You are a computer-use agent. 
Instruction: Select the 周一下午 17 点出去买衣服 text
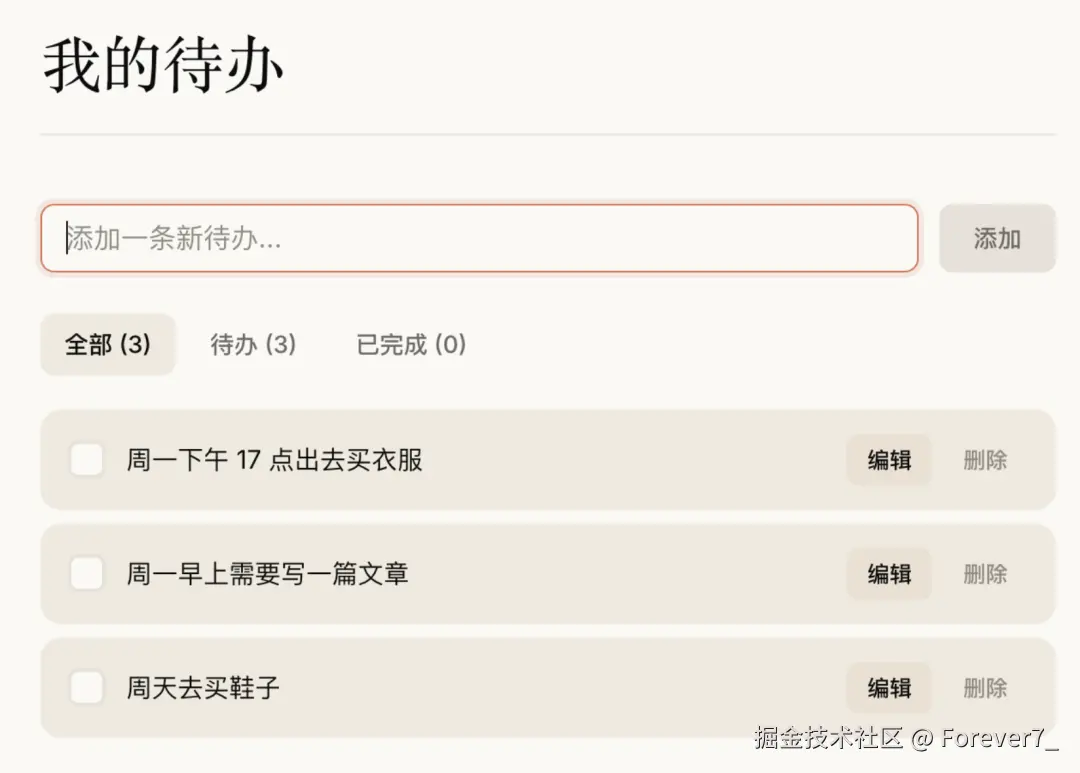coord(274,460)
